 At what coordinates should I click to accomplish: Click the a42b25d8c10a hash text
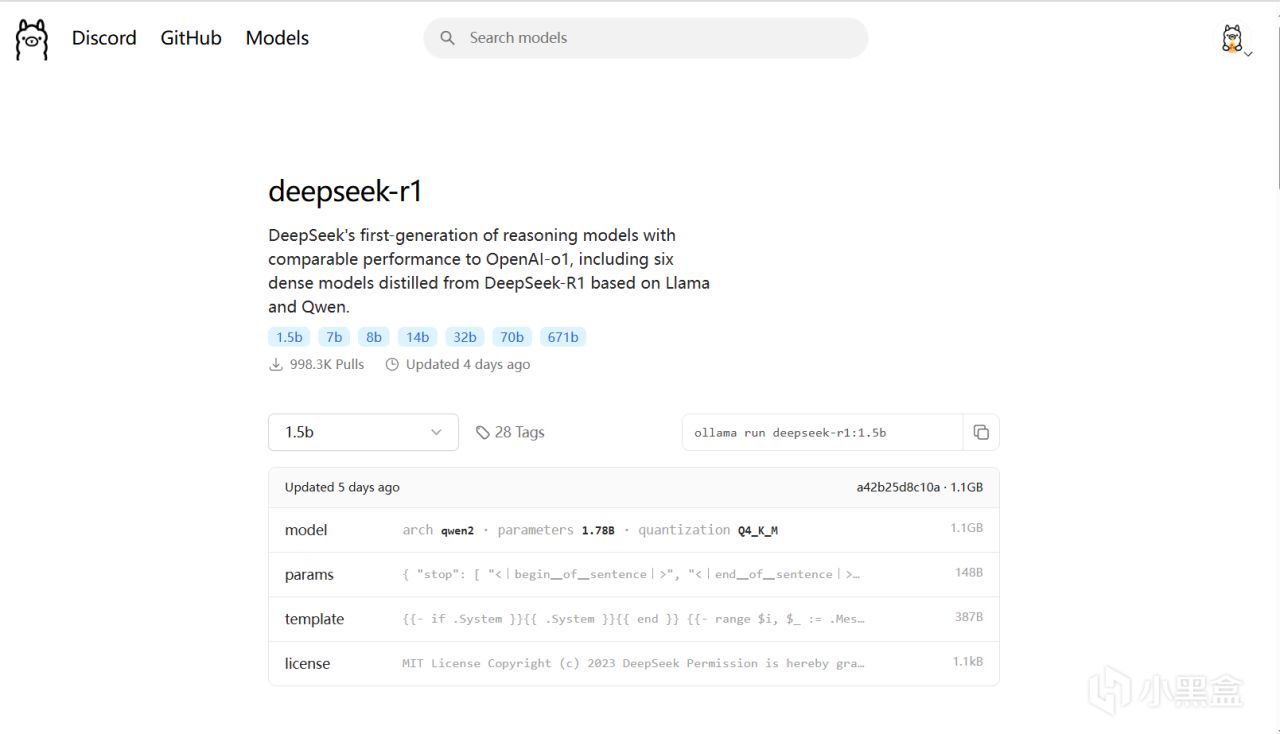pyautogui.click(x=898, y=488)
